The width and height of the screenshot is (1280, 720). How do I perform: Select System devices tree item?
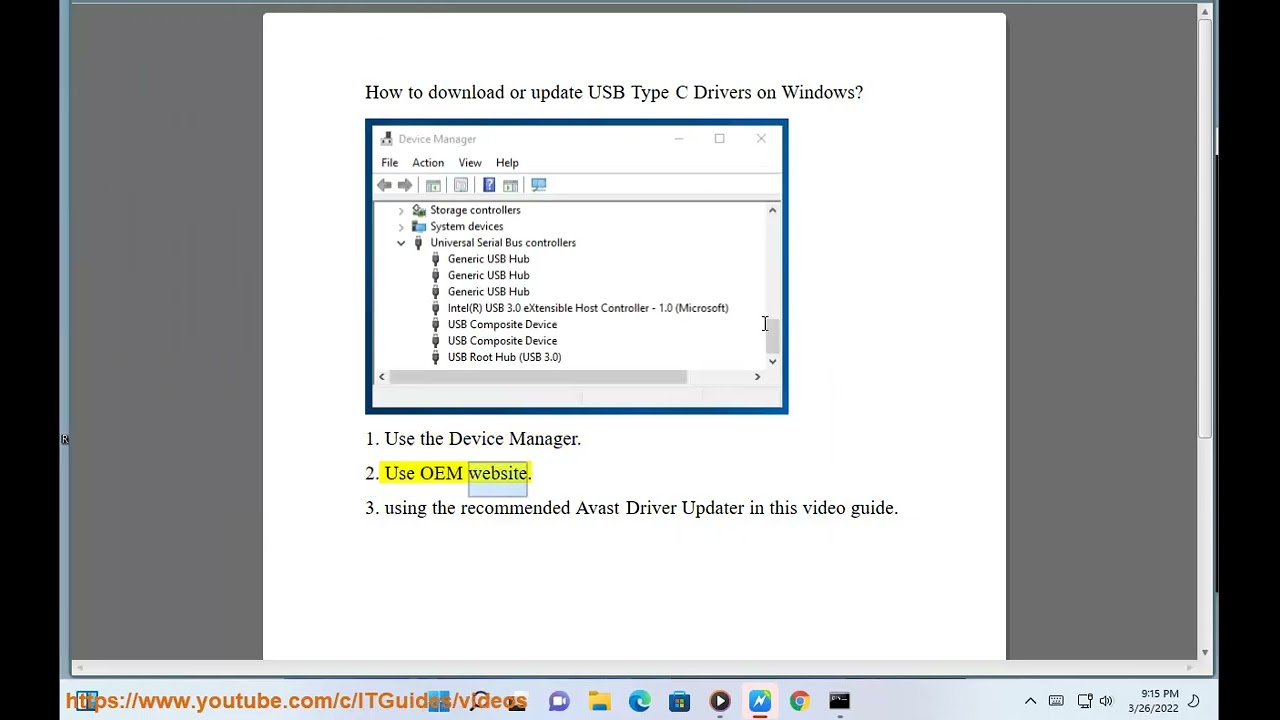(x=466, y=226)
